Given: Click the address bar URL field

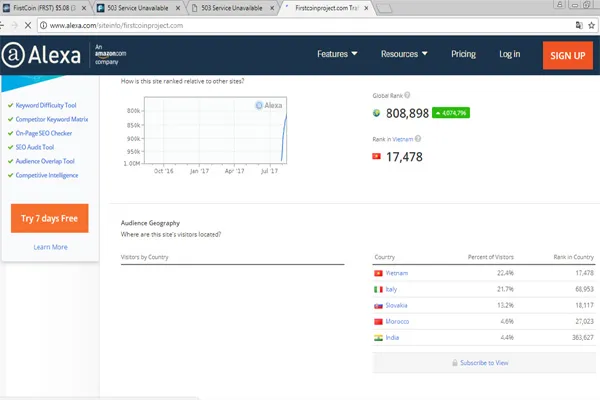Looking at the screenshot, I should click(x=306, y=25).
